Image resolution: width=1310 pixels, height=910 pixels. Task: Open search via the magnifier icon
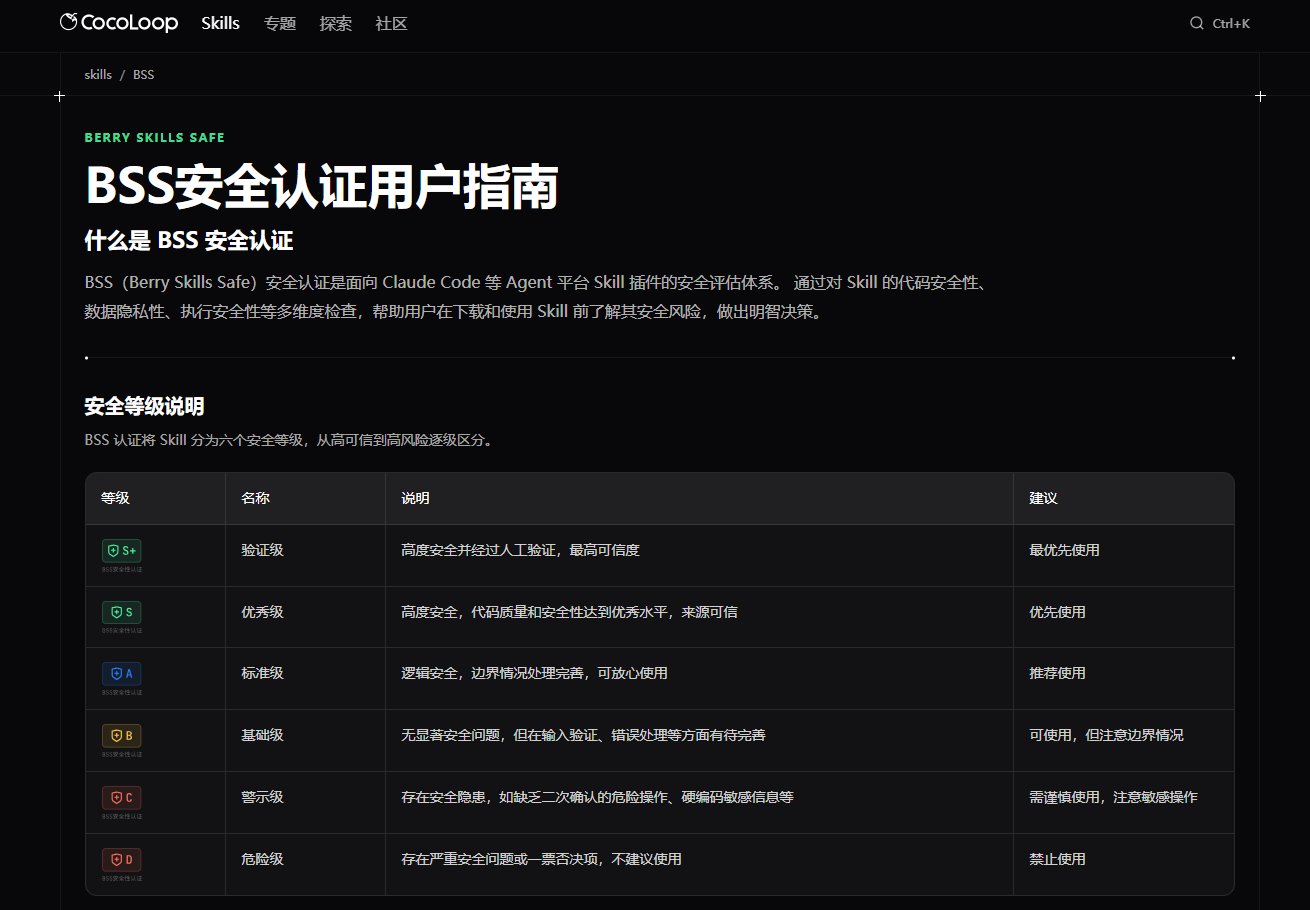1196,23
